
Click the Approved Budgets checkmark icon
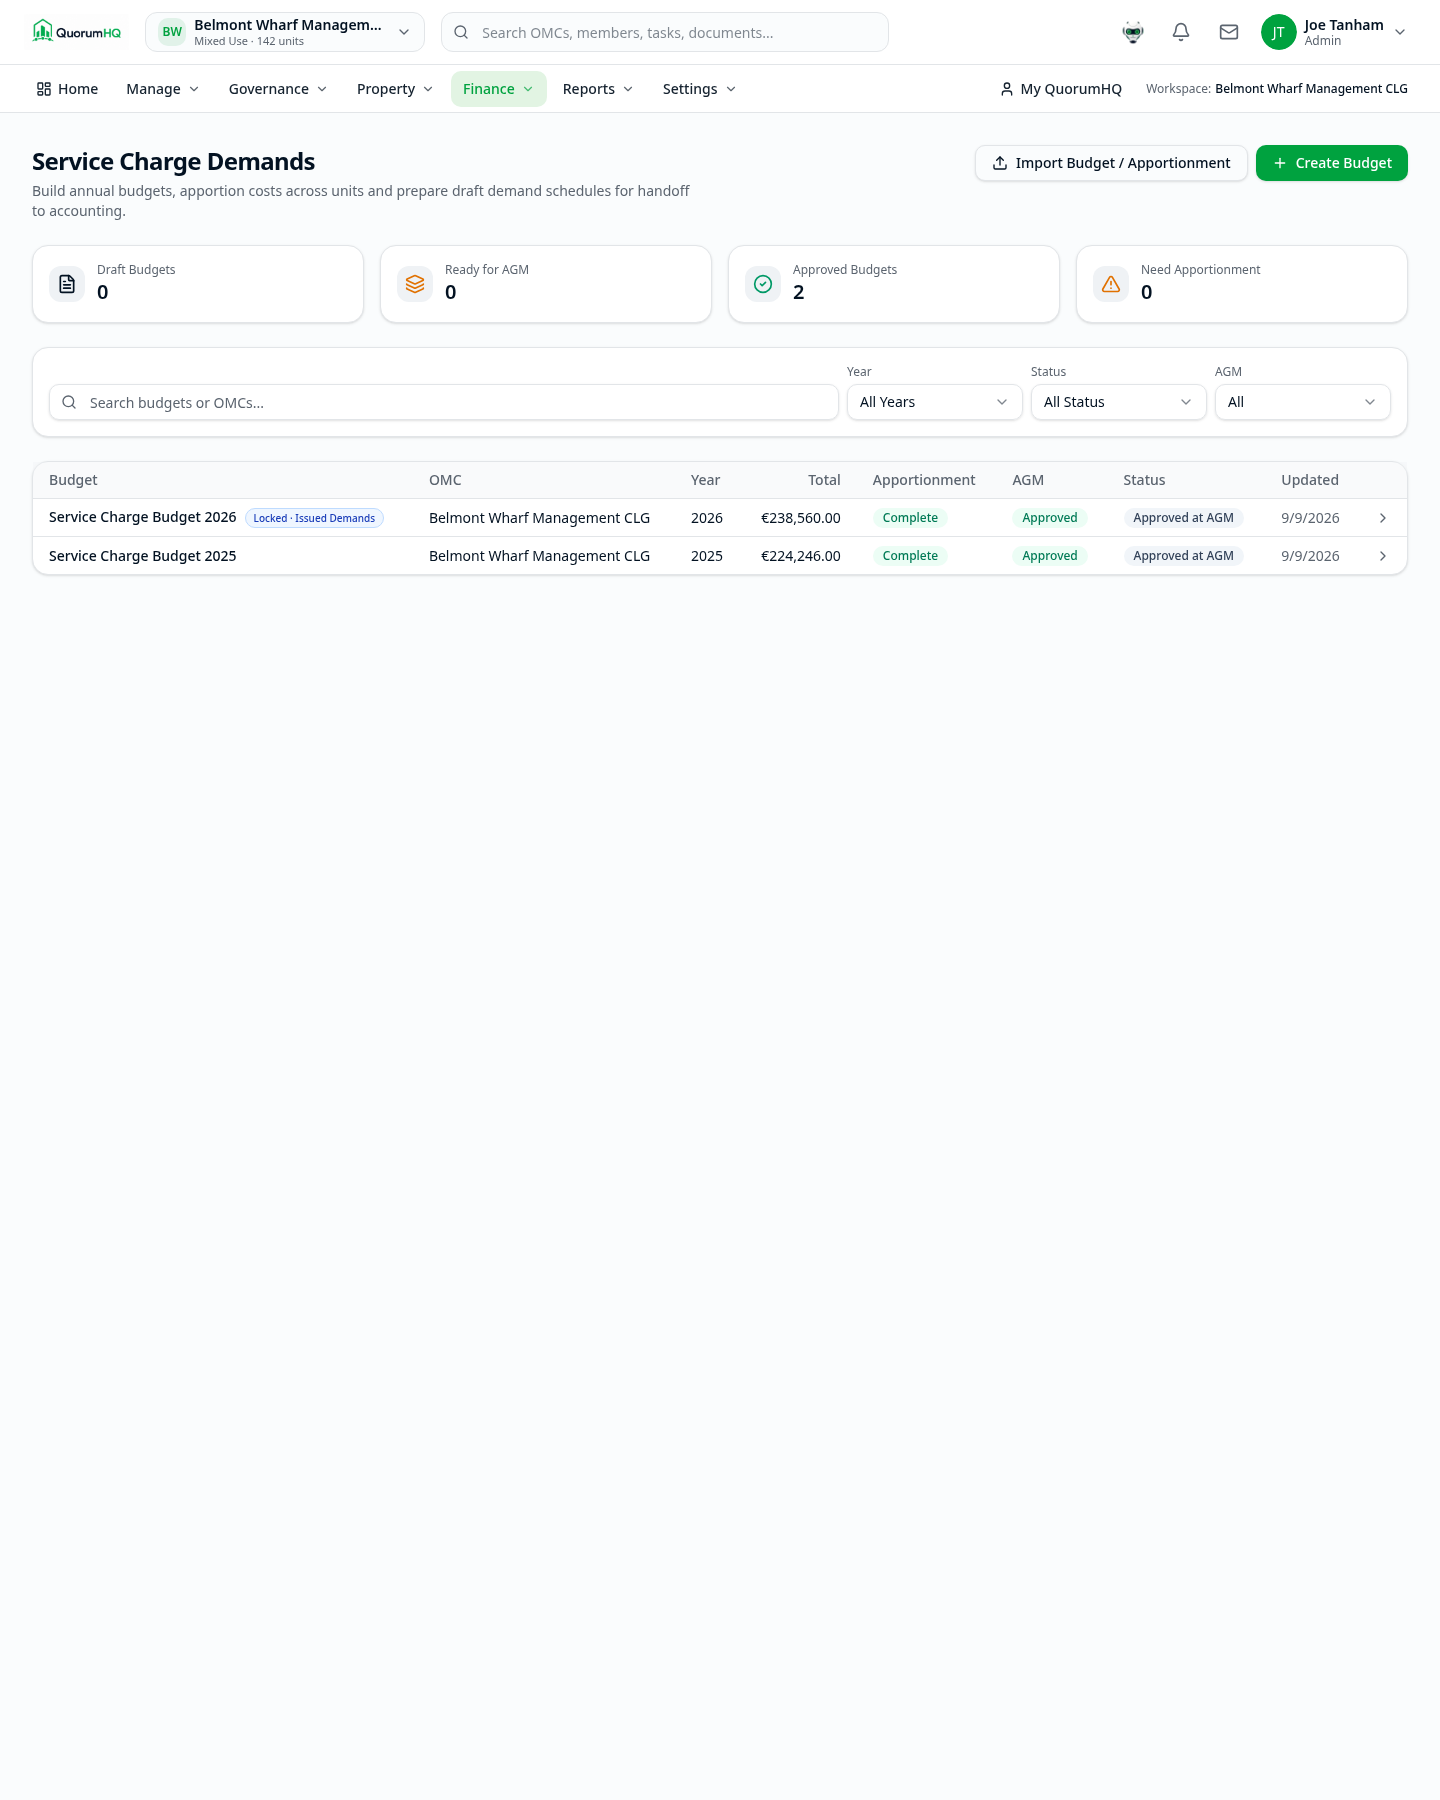coord(763,284)
